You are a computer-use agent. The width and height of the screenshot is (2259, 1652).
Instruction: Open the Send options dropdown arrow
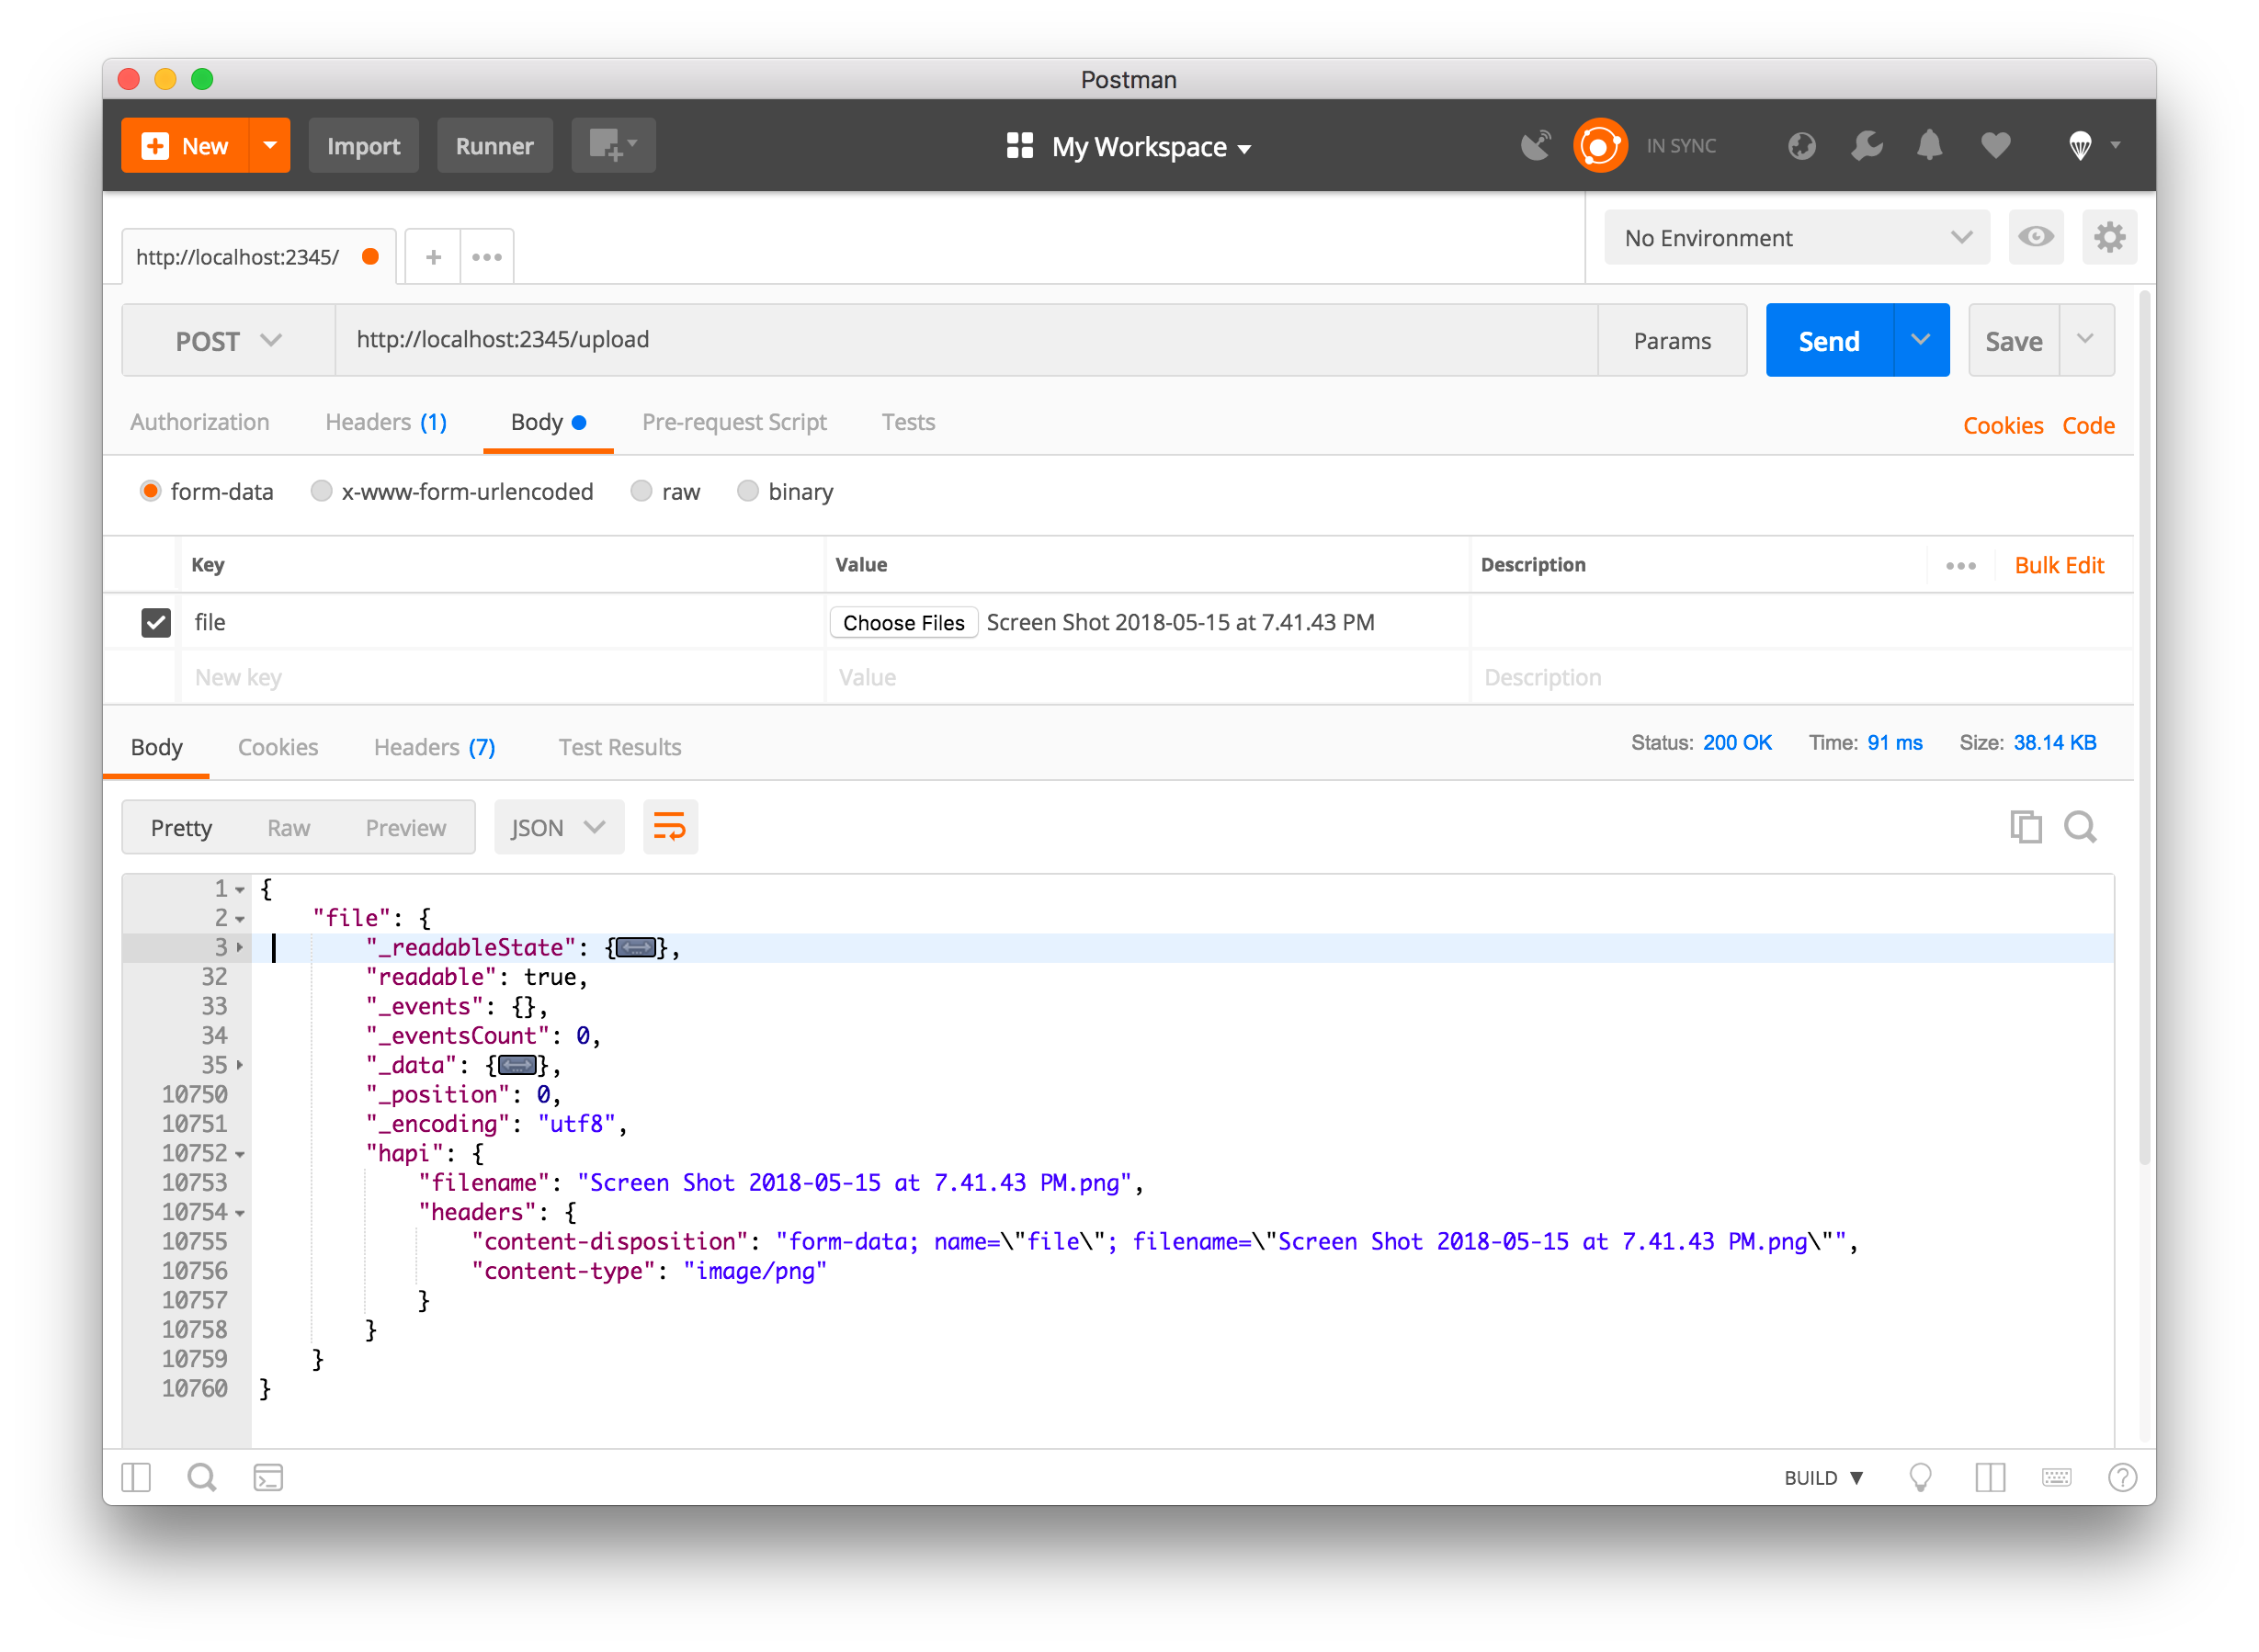[1921, 341]
